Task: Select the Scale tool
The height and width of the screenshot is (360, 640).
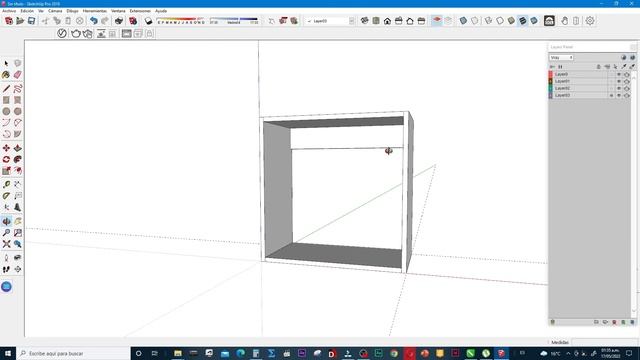Action: click(x=6, y=171)
